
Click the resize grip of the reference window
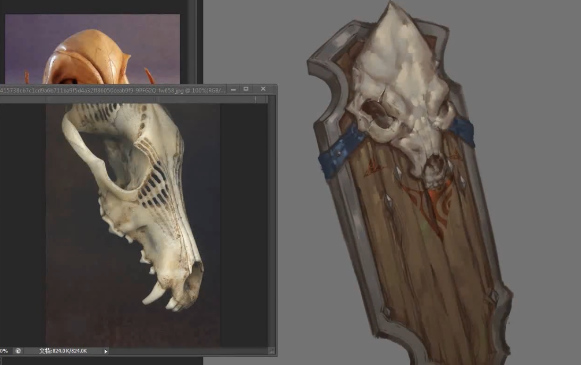tap(272, 351)
